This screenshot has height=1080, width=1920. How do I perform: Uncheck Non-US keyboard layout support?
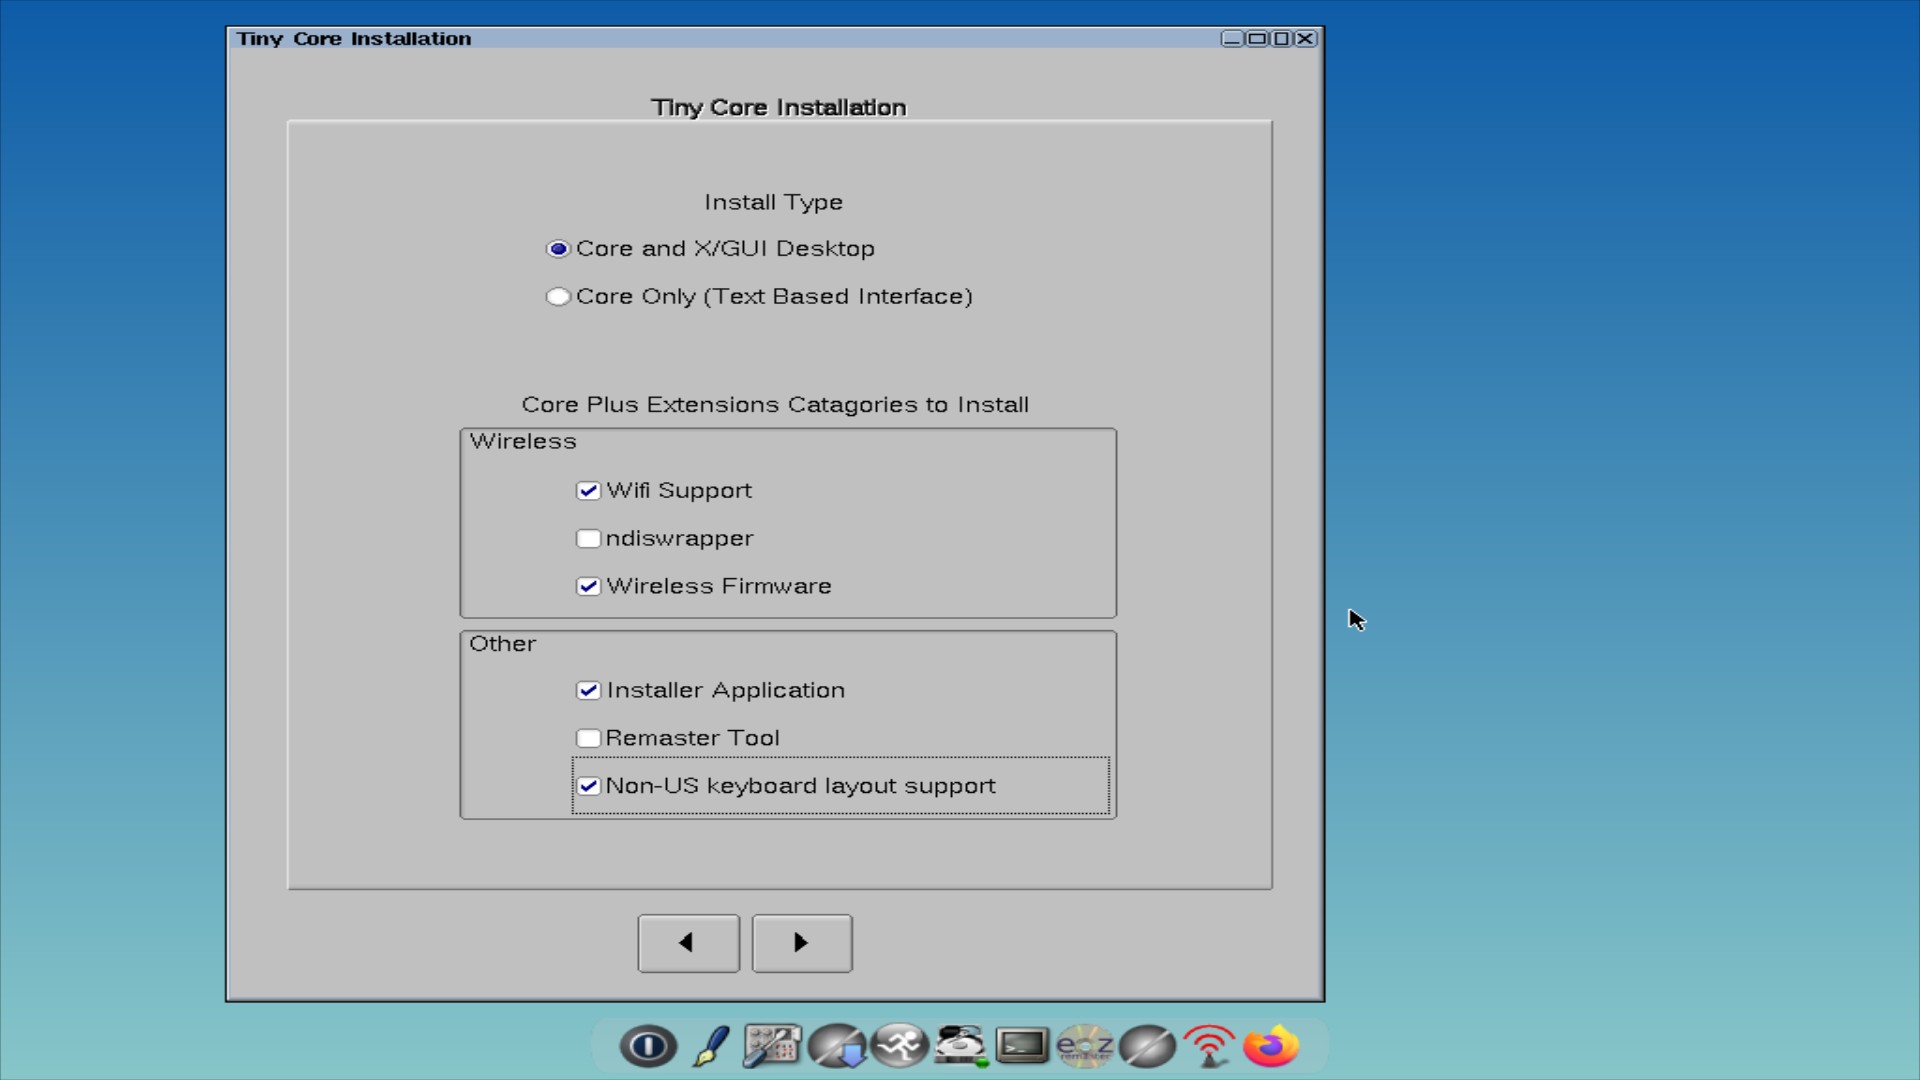(589, 786)
